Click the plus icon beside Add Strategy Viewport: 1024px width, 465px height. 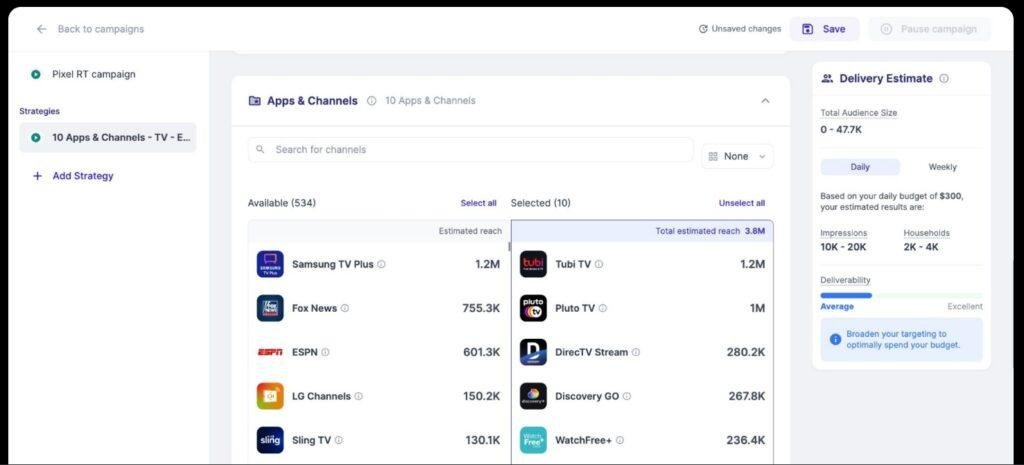coord(37,176)
